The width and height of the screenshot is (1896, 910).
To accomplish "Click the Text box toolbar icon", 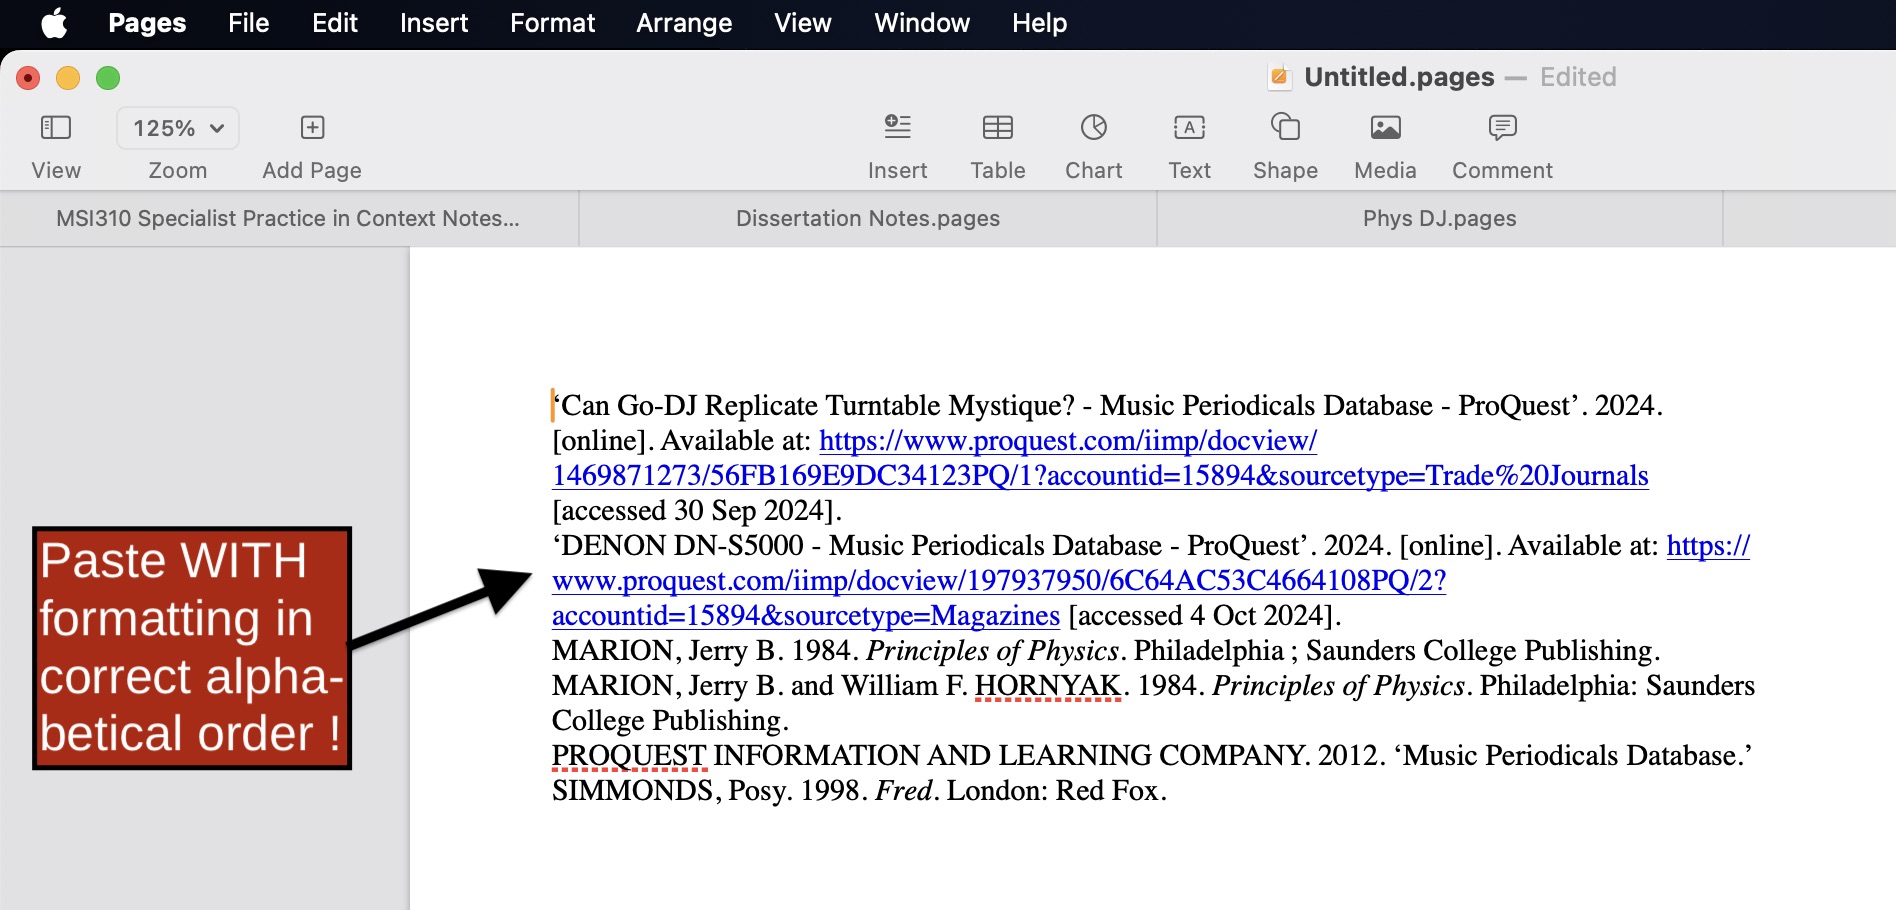I will pyautogui.click(x=1189, y=128).
